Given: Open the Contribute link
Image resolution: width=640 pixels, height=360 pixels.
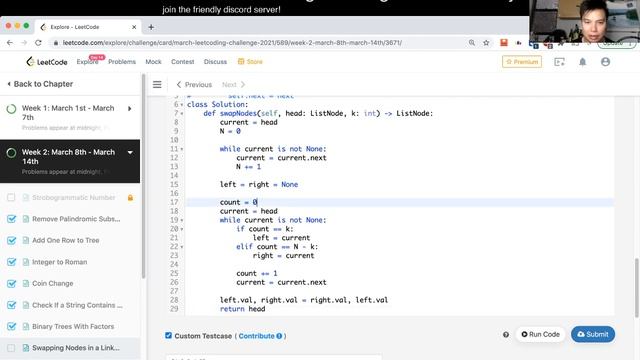Looking at the screenshot, I should pos(256,336).
